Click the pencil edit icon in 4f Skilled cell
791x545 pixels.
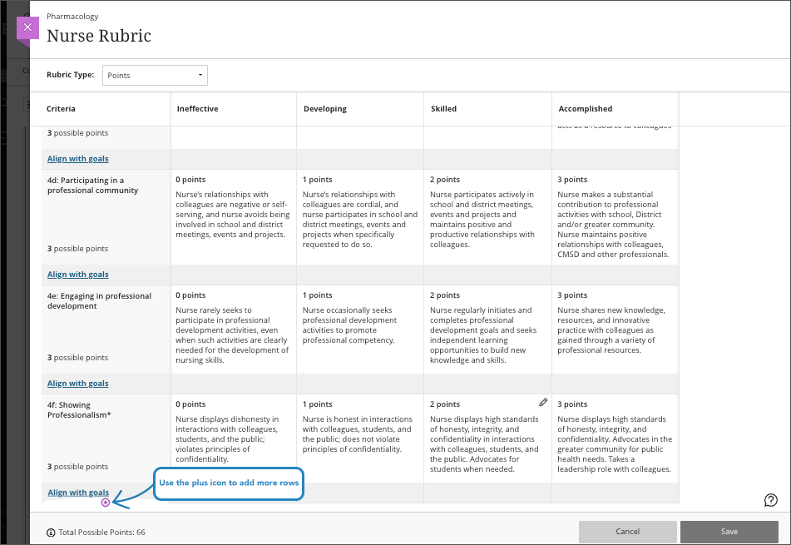point(543,402)
